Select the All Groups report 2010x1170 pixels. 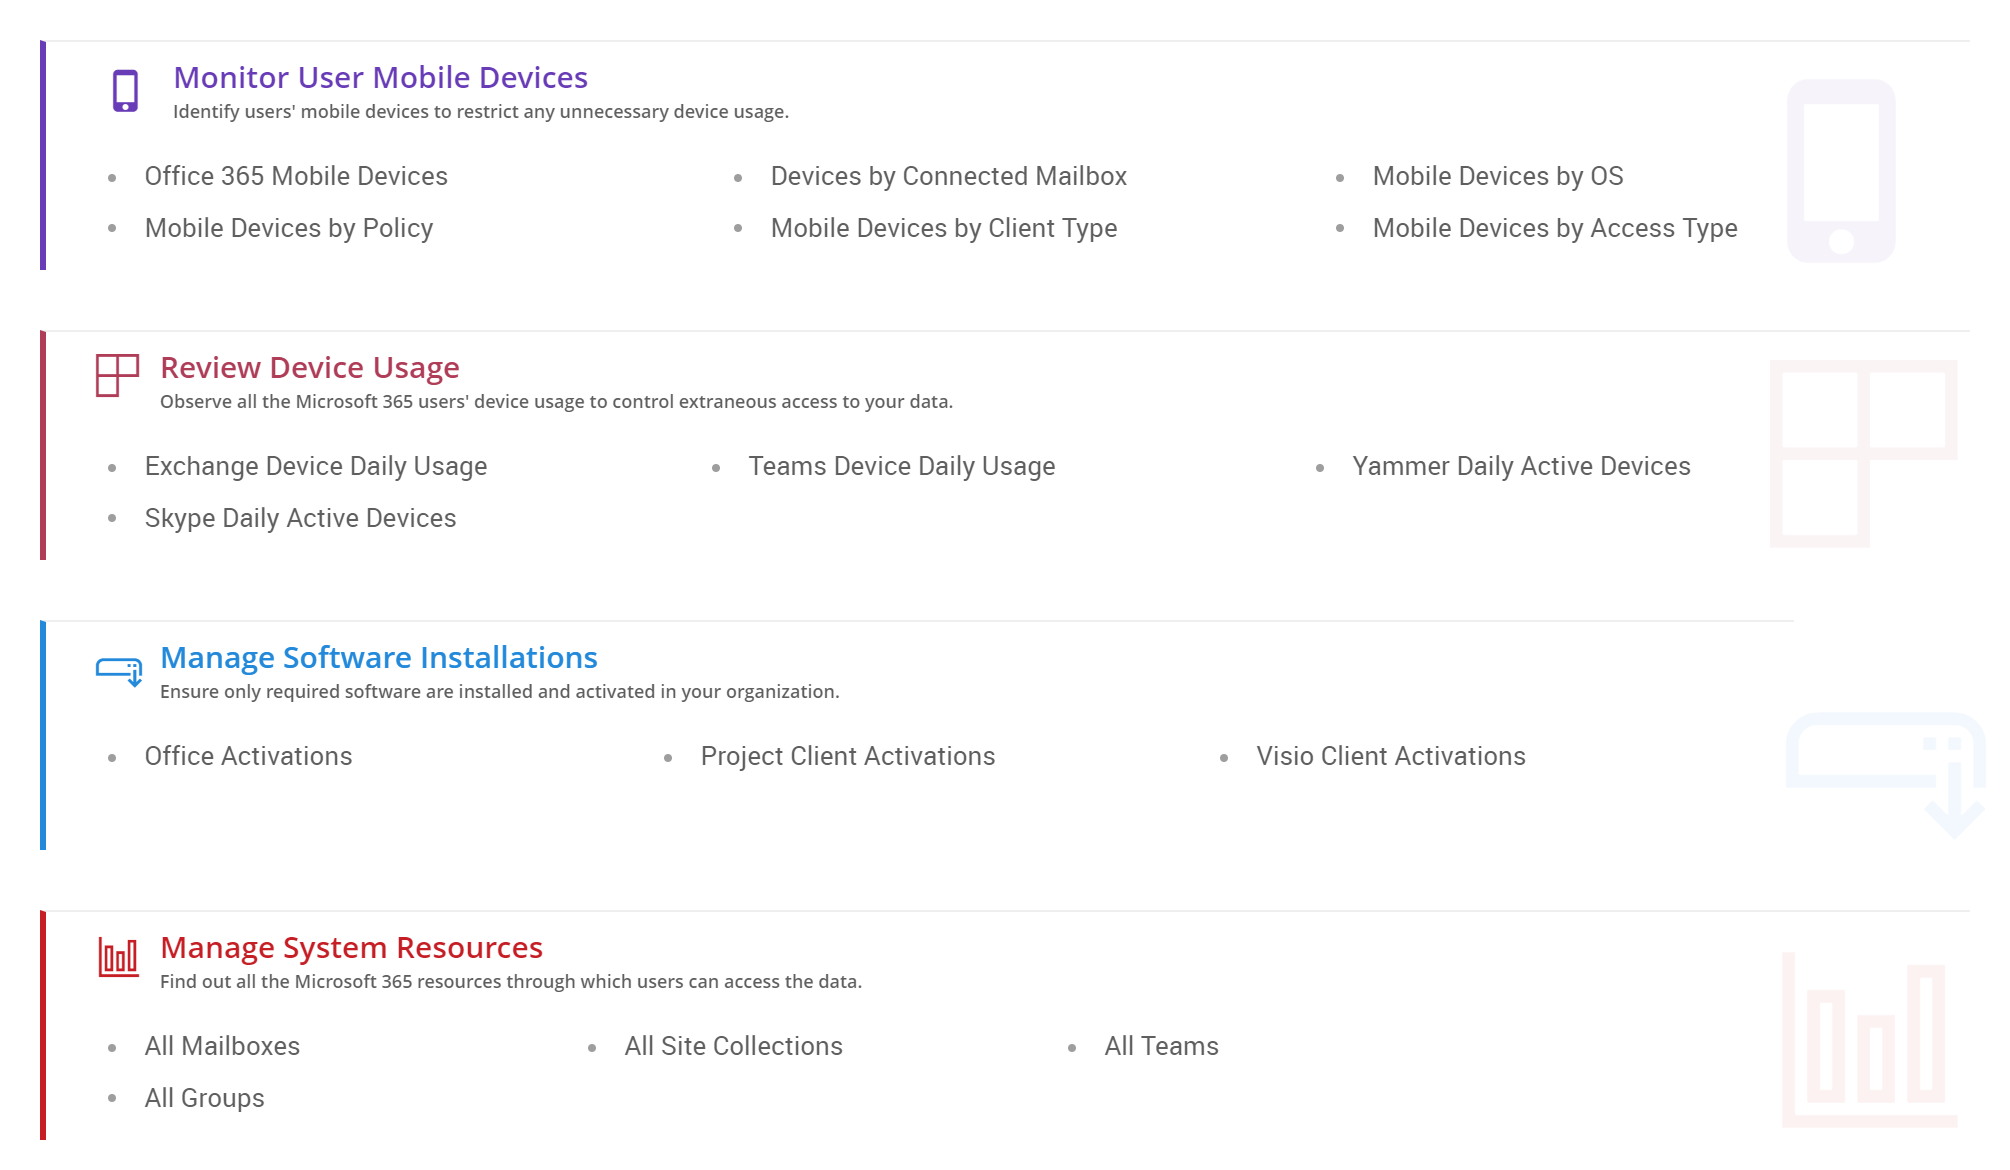204,1098
